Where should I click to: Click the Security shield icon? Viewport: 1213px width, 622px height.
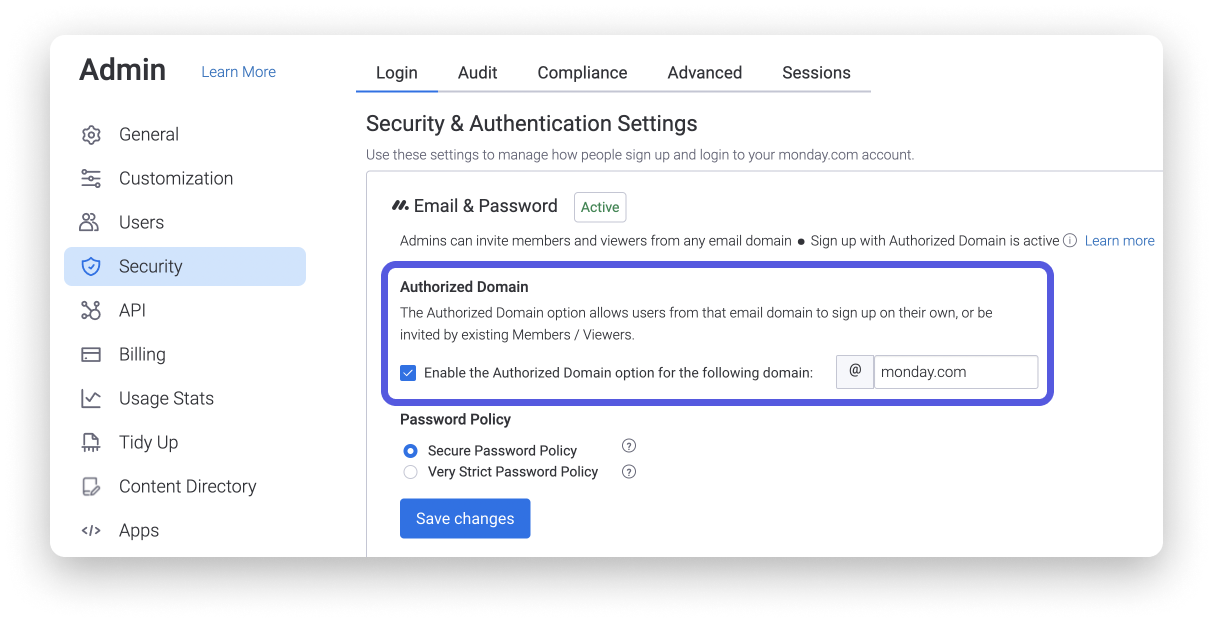pos(91,266)
